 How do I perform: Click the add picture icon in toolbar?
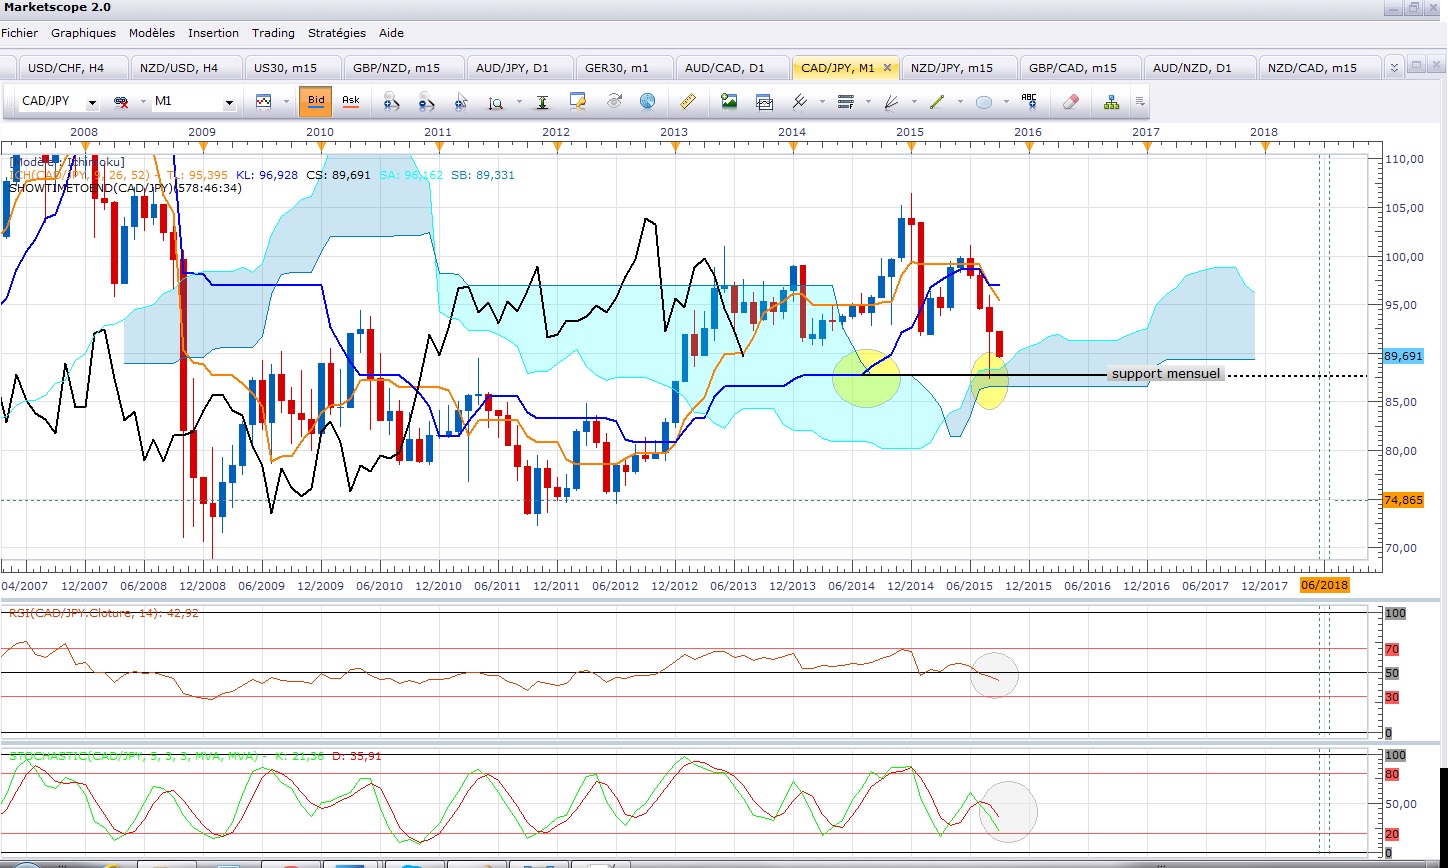coord(729,102)
